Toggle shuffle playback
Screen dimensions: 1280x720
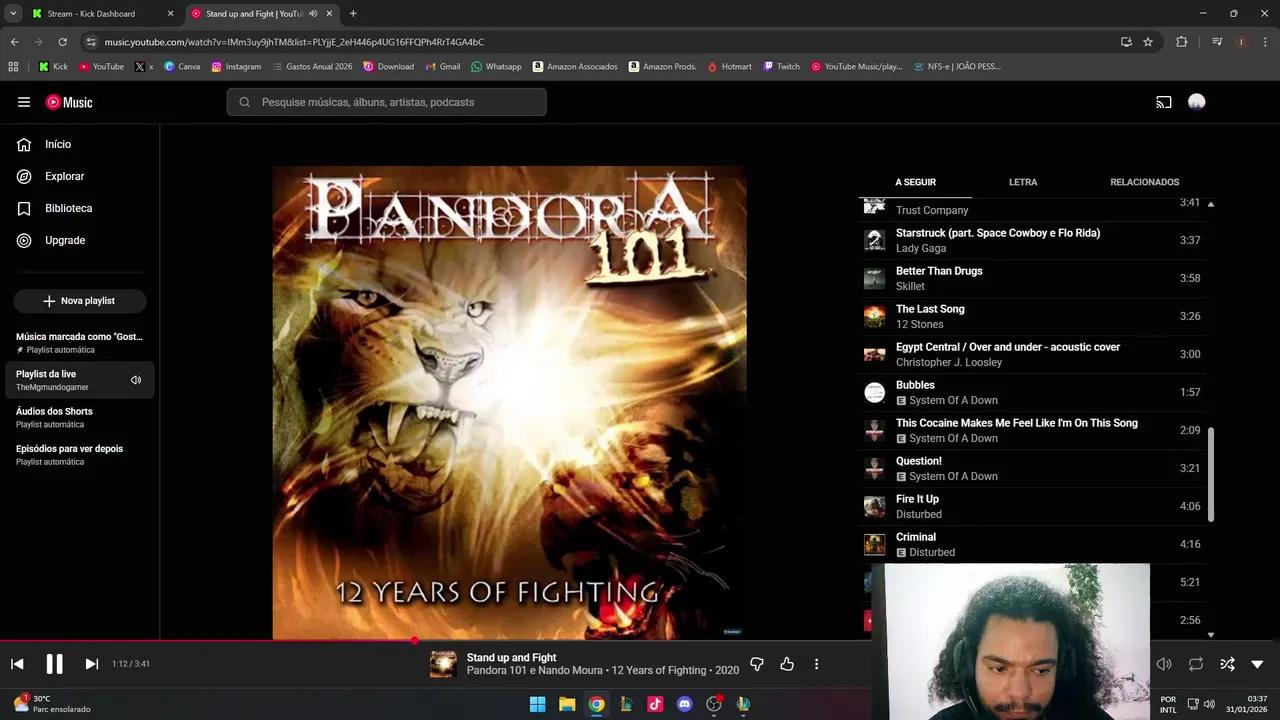coord(1228,663)
